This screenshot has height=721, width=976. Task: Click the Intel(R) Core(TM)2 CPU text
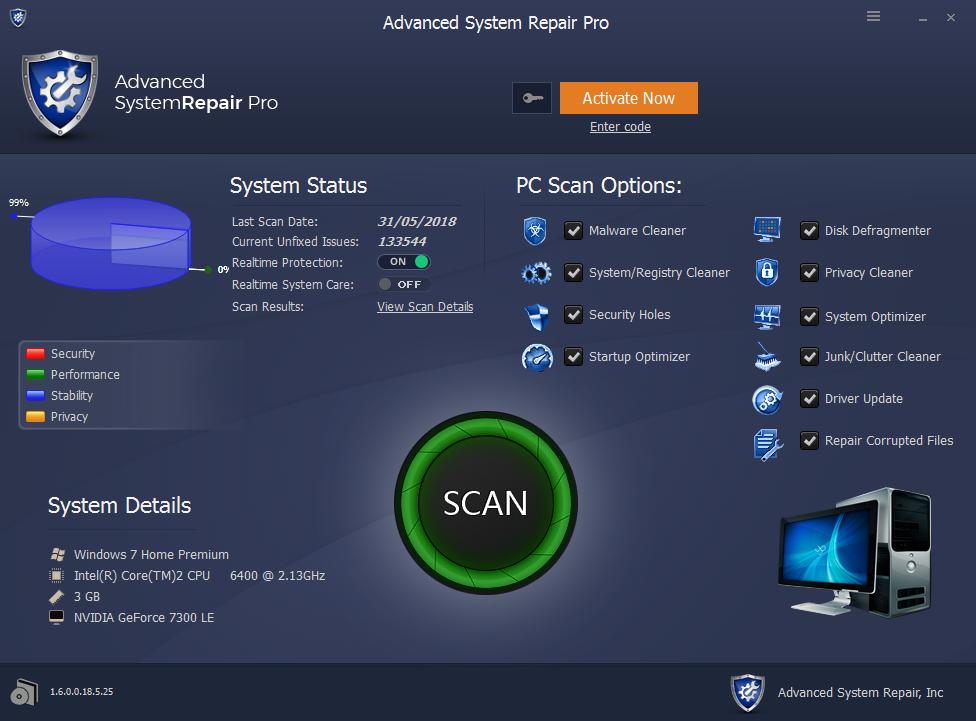[x=142, y=575]
